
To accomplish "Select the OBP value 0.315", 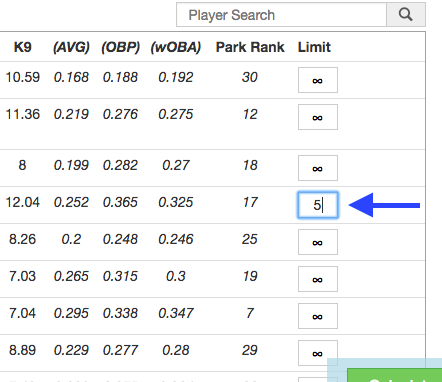I will coord(120,276).
